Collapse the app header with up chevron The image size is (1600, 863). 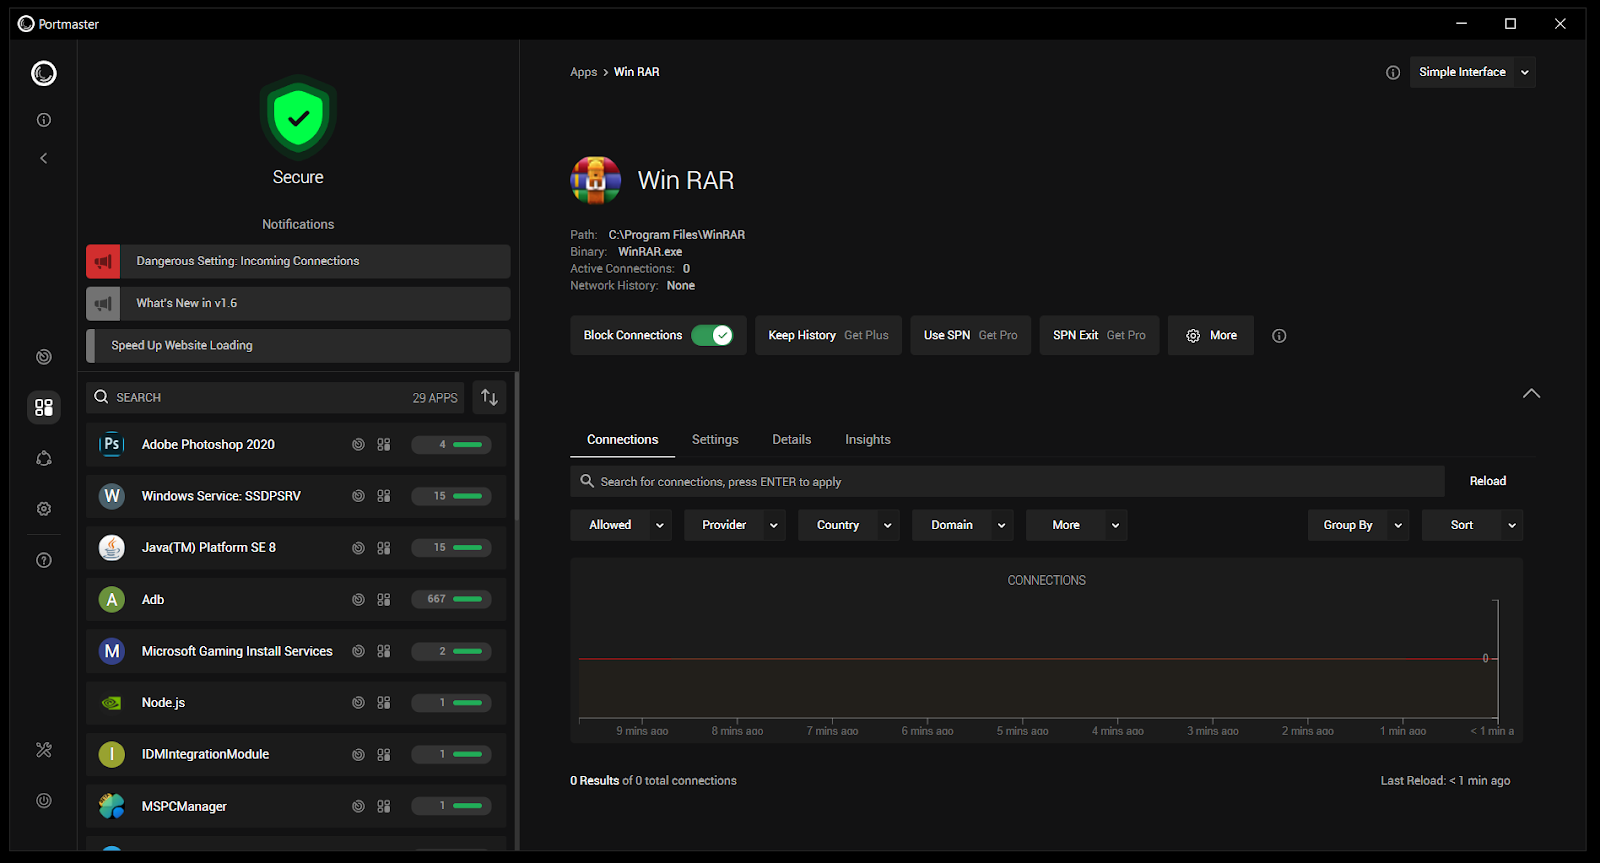click(x=1531, y=393)
